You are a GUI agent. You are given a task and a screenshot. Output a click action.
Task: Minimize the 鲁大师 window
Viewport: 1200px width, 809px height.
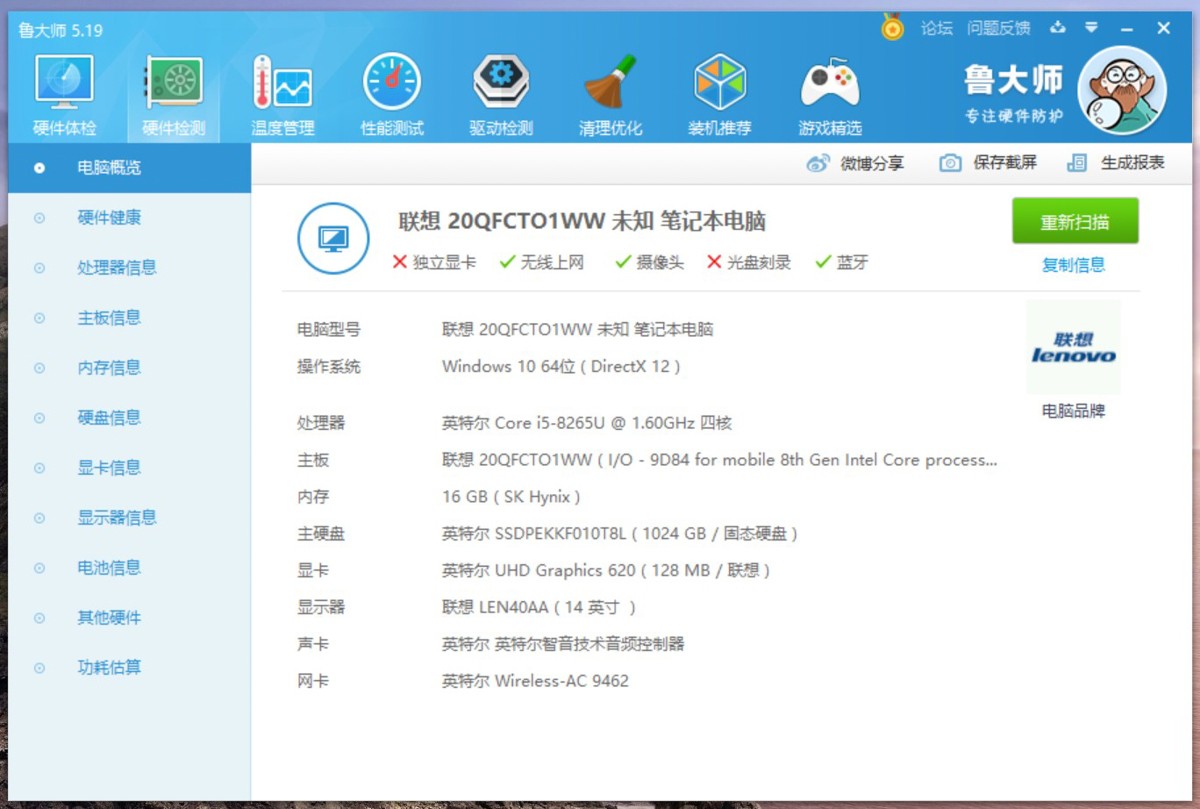tap(1127, 28)
